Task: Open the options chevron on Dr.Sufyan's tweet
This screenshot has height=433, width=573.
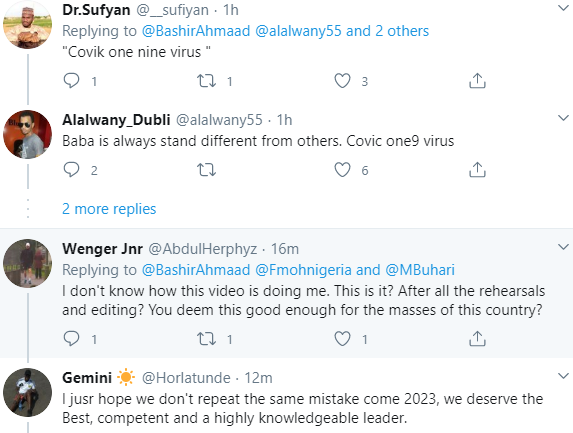Action: coord(563,7)
